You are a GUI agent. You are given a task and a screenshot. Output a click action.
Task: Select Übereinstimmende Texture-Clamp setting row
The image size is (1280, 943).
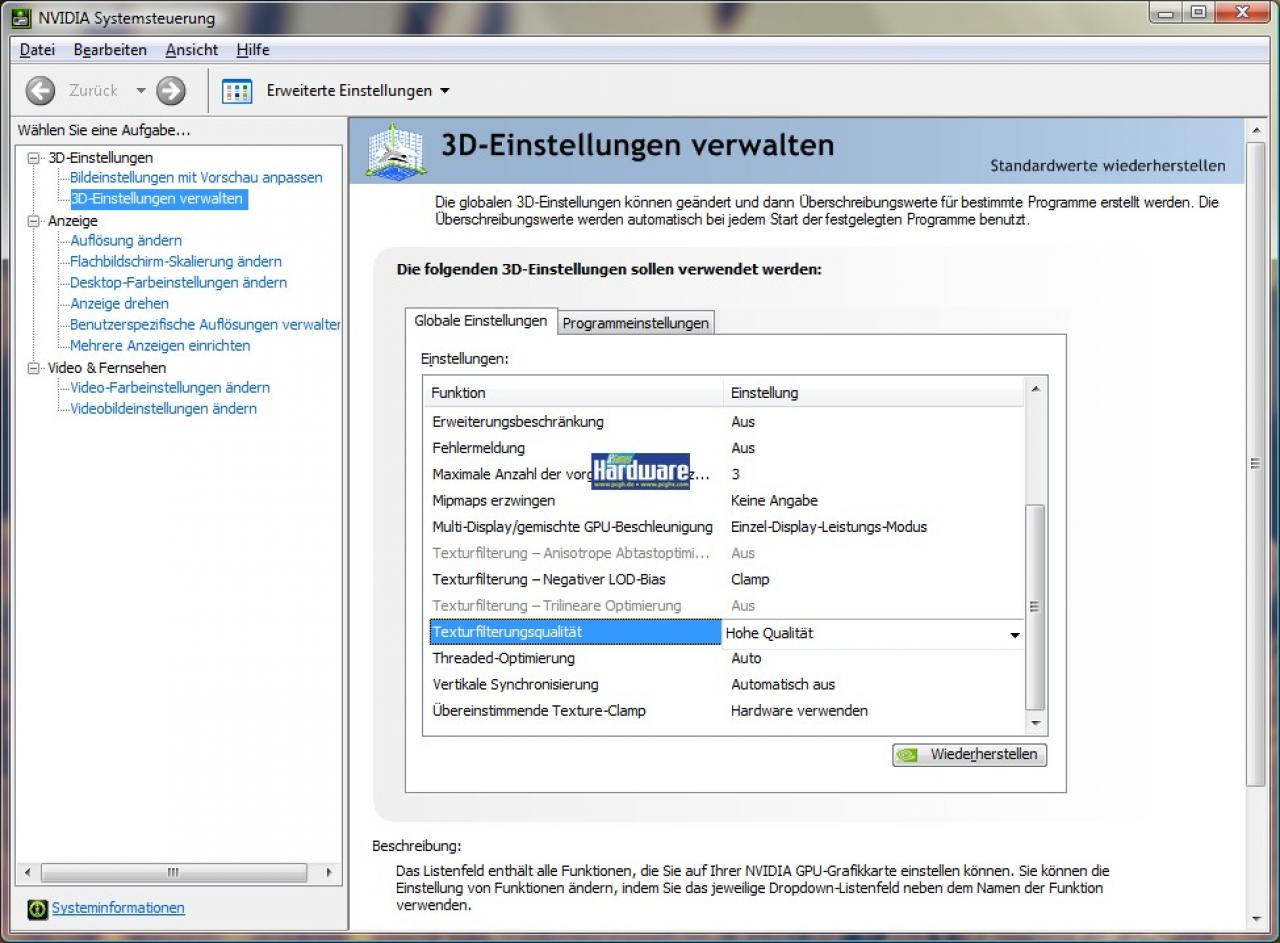click(725, 711)
